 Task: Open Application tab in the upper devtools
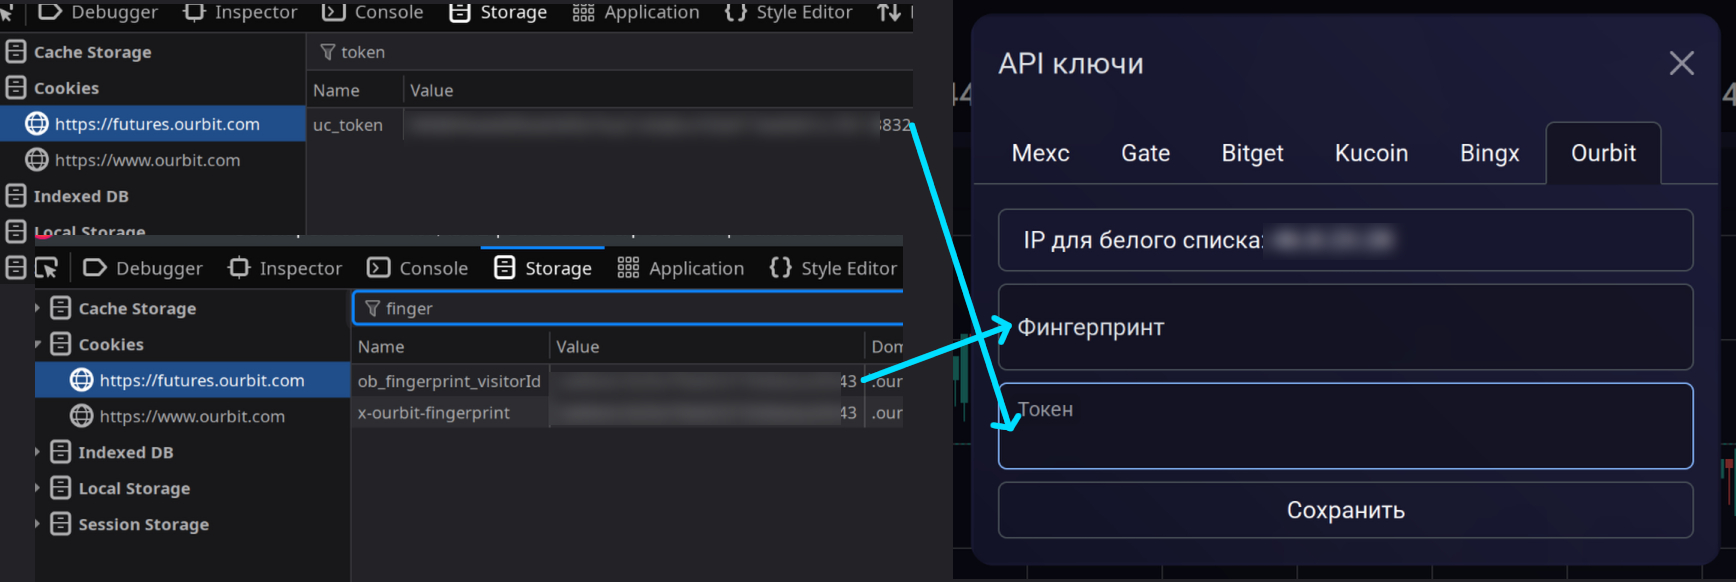tap(636, 13)
